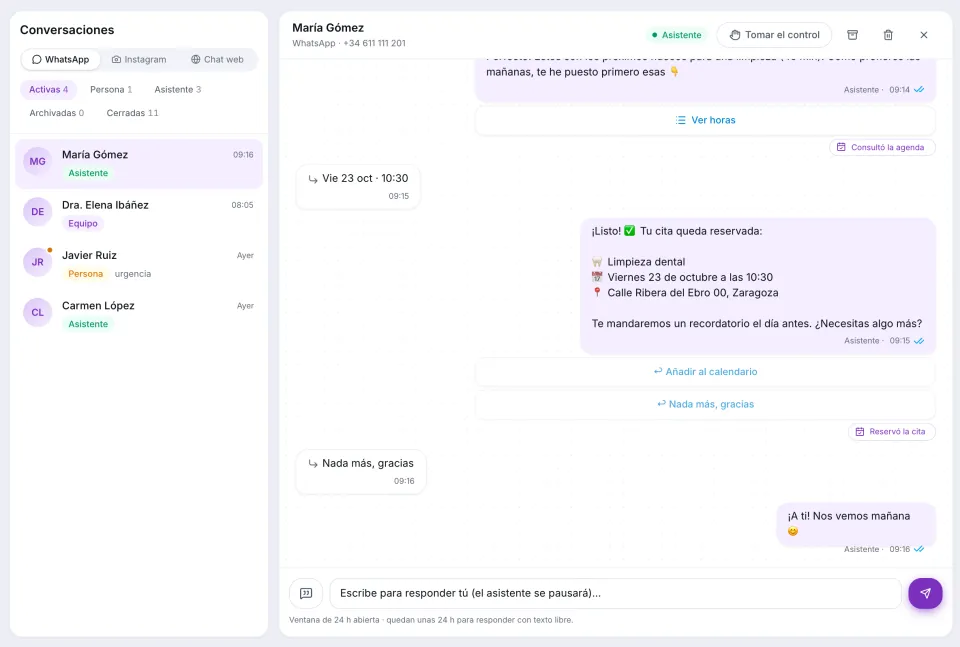The image size is (960, 647).
Task: Click the Equipo label on Elena Ibáñez
Action: click(x=83, y=223)
